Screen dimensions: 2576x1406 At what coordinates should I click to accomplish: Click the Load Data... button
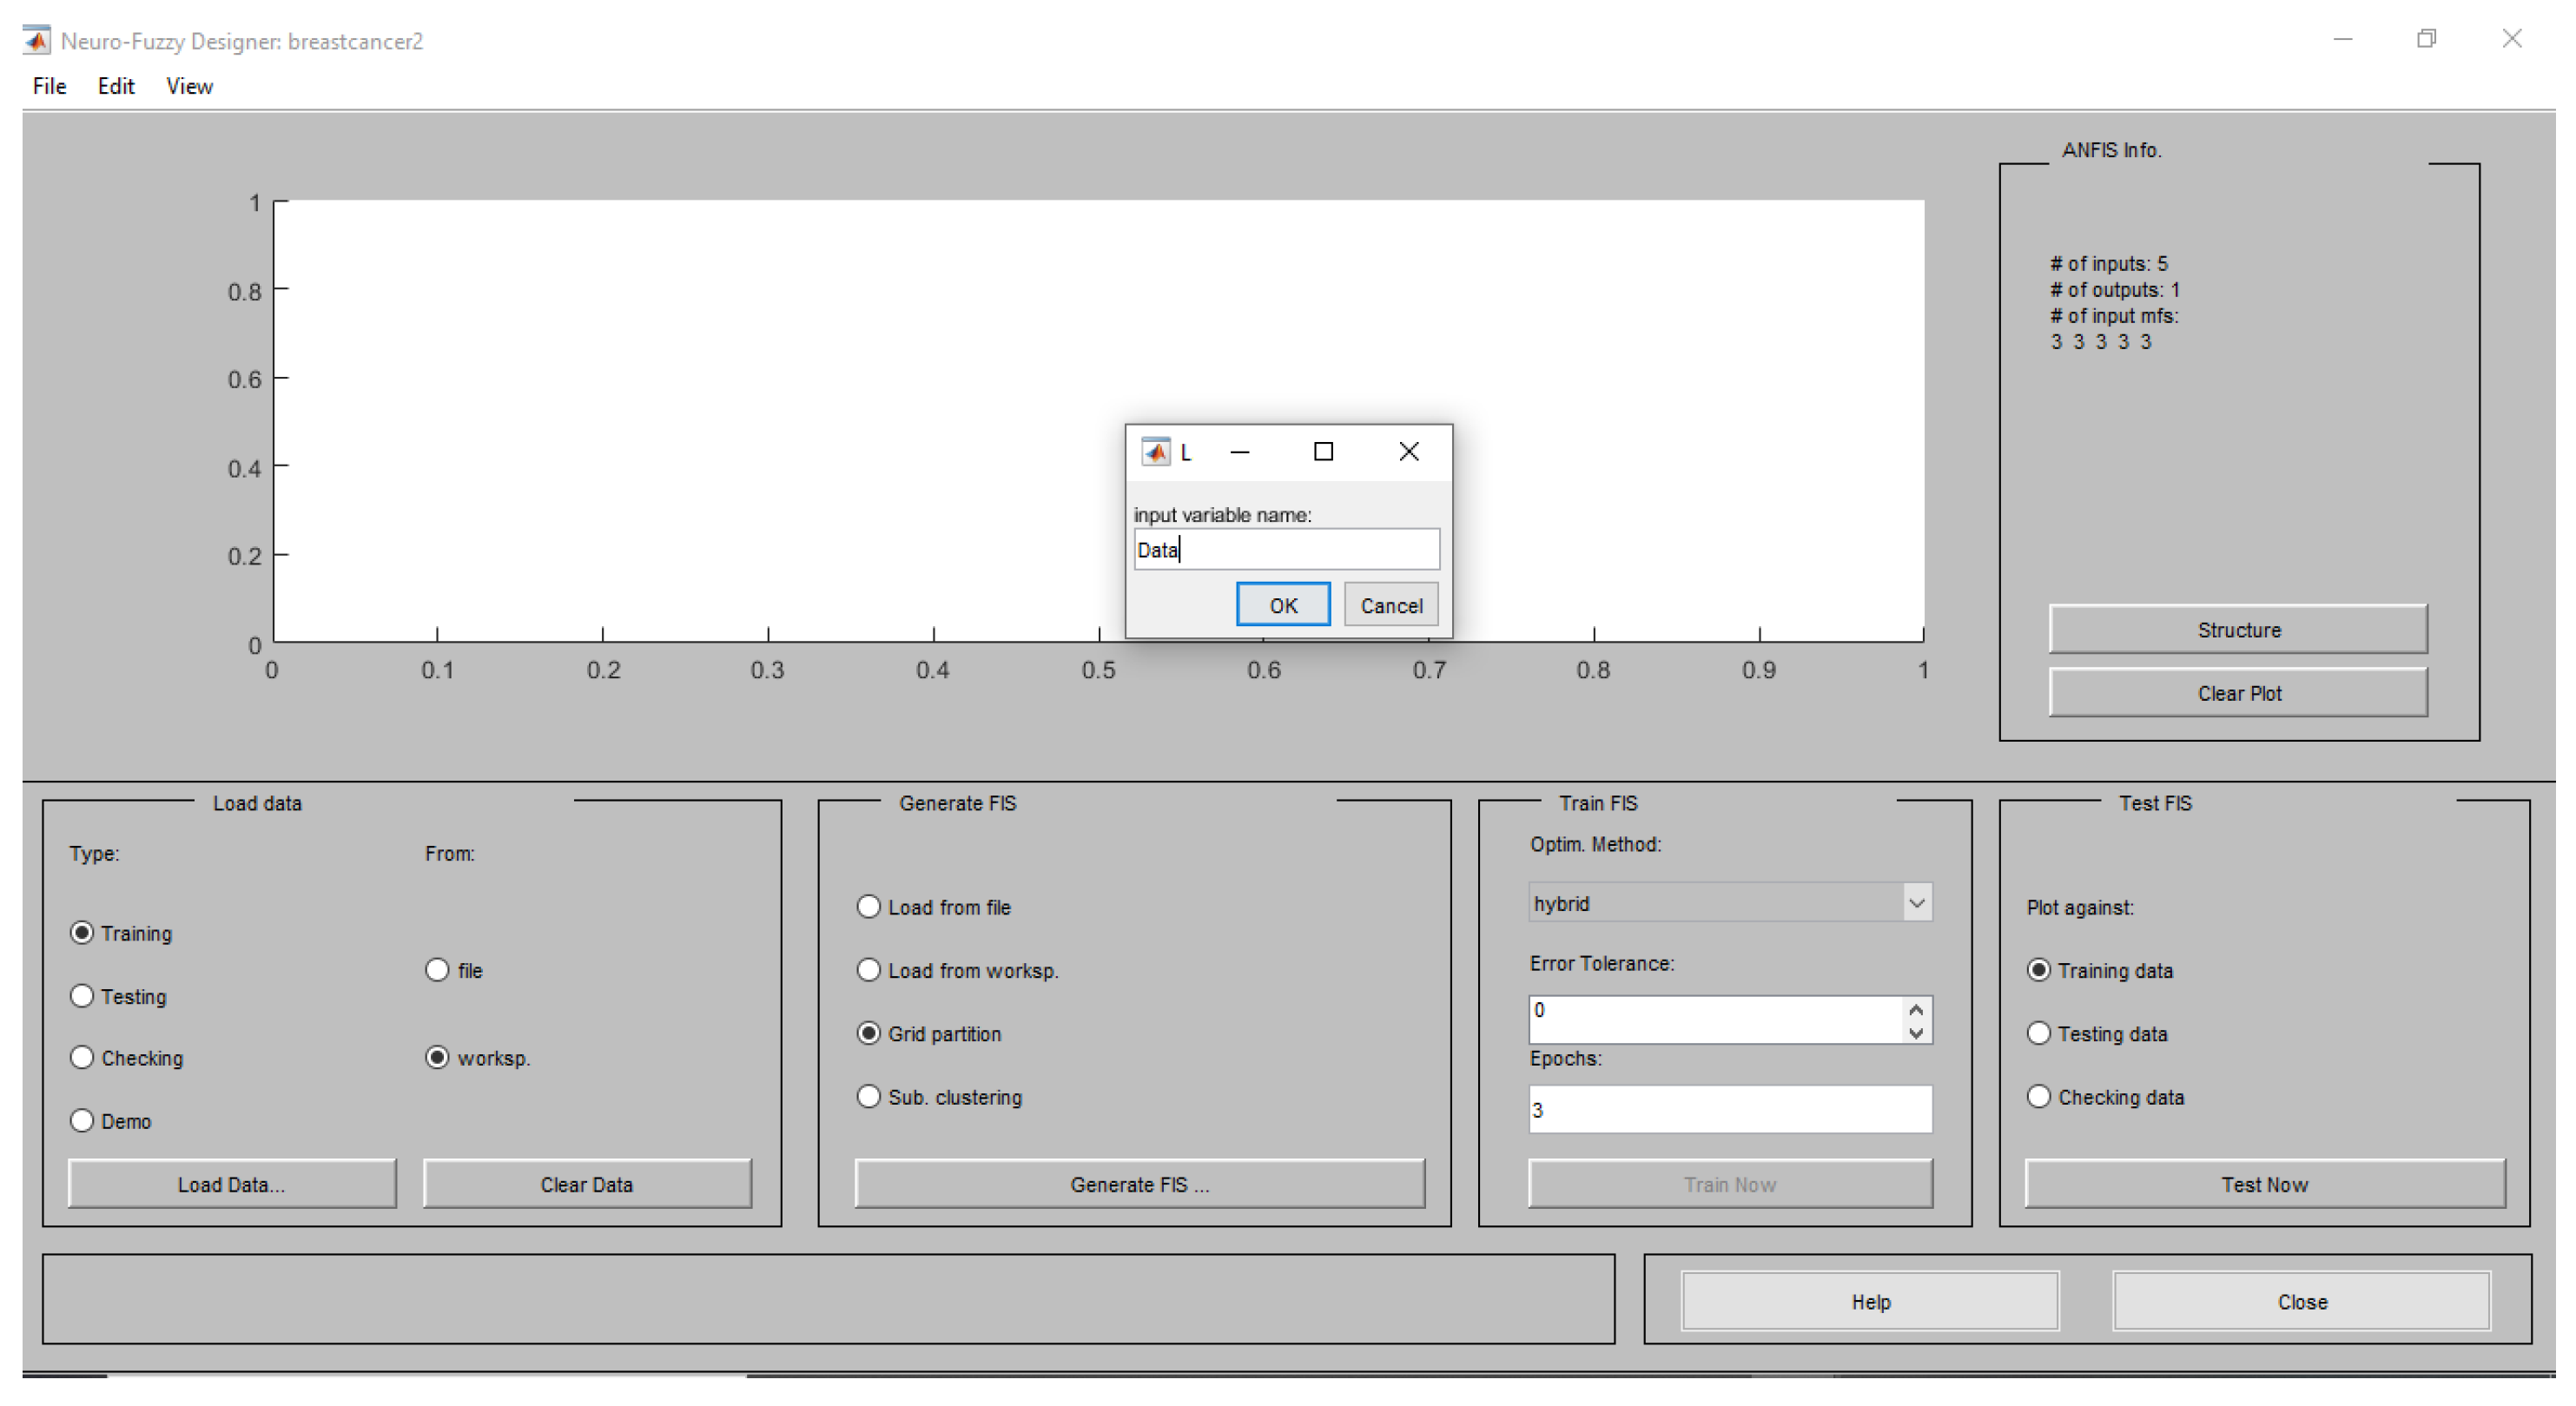click(232, 1184)
